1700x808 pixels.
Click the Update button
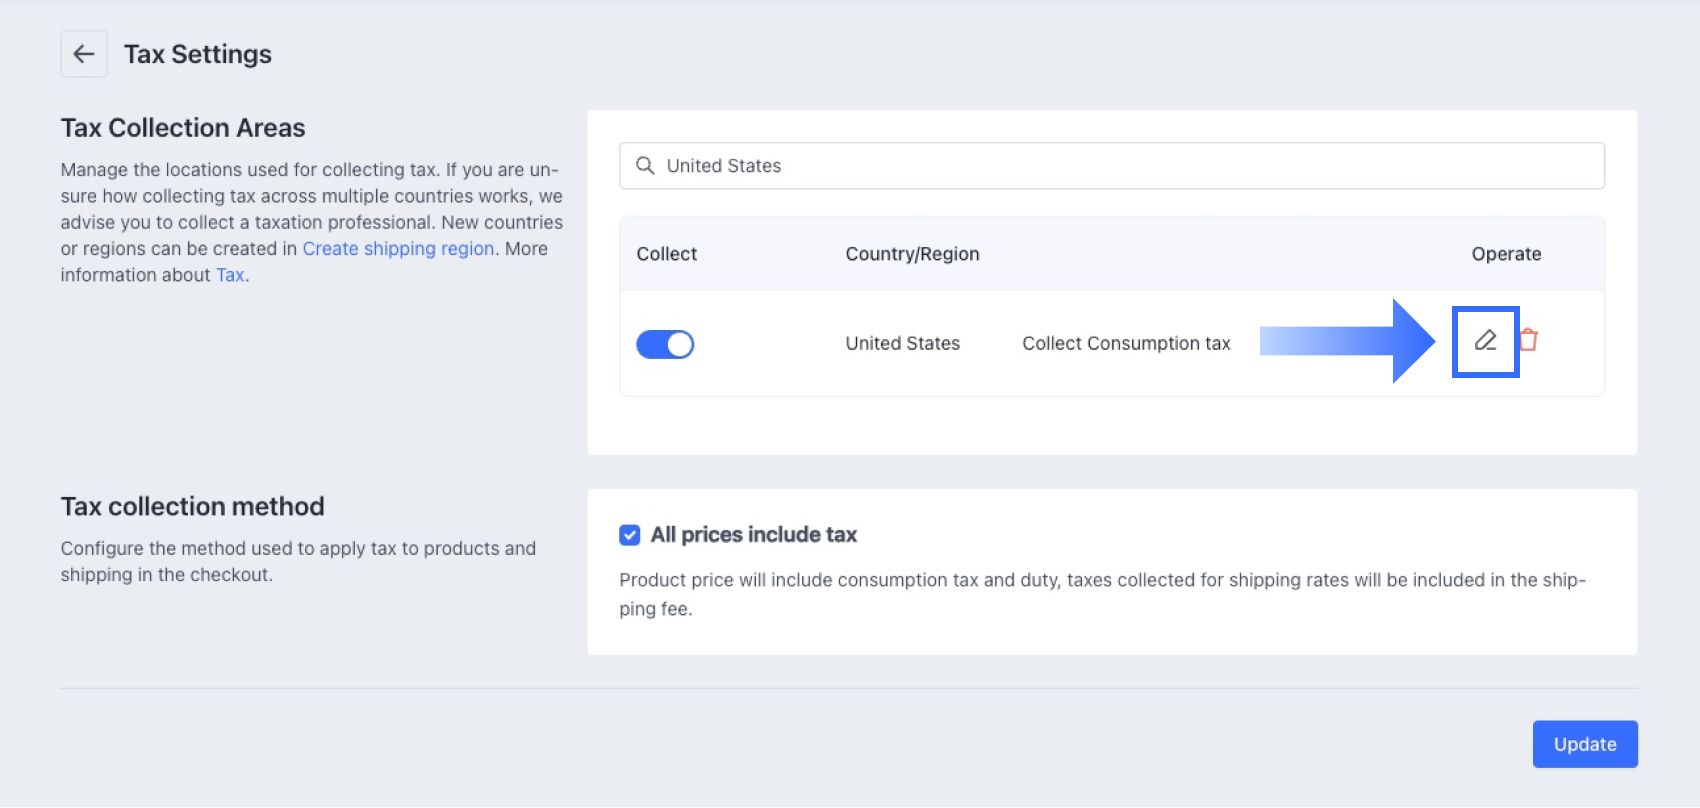1585,744
